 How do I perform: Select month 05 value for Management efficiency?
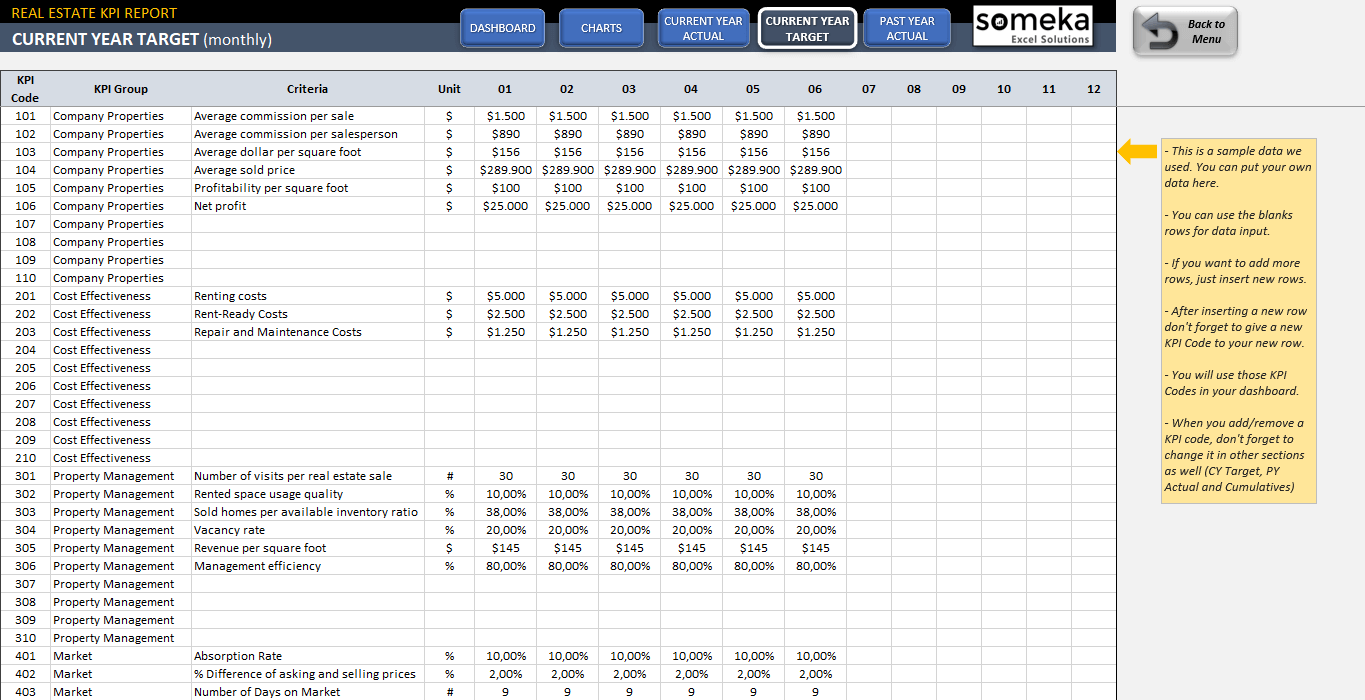pyautogui.click(x=753, y=566)
